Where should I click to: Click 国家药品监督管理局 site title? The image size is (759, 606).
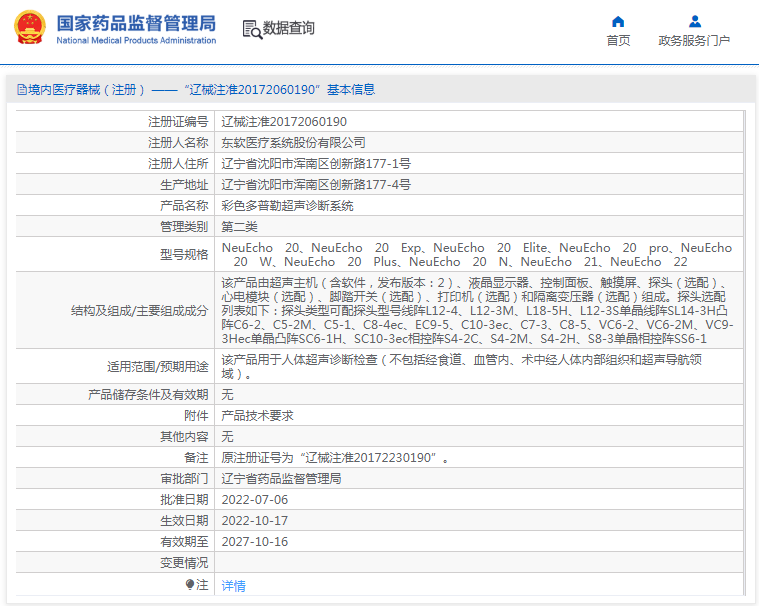[136, 23]
